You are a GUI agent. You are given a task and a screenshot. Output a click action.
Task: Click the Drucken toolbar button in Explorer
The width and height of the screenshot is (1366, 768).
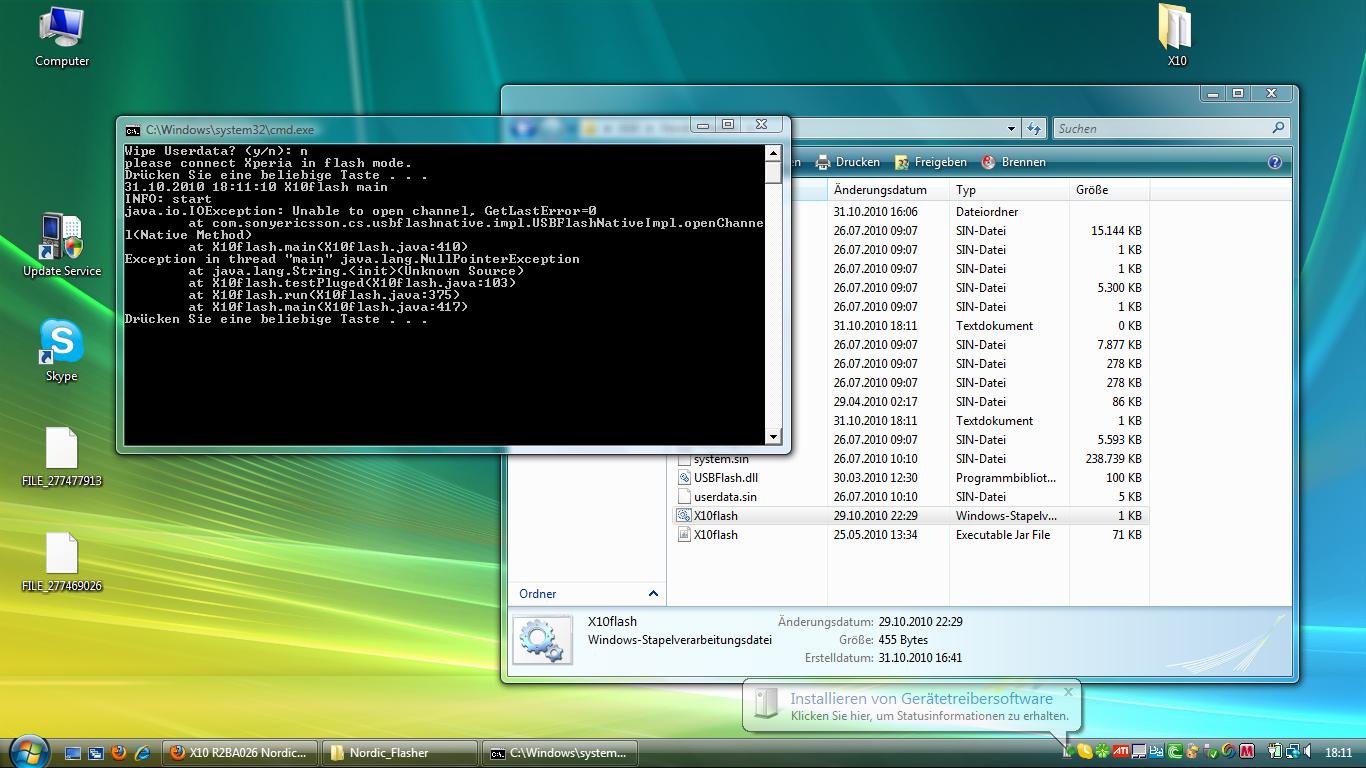point(848,162)
